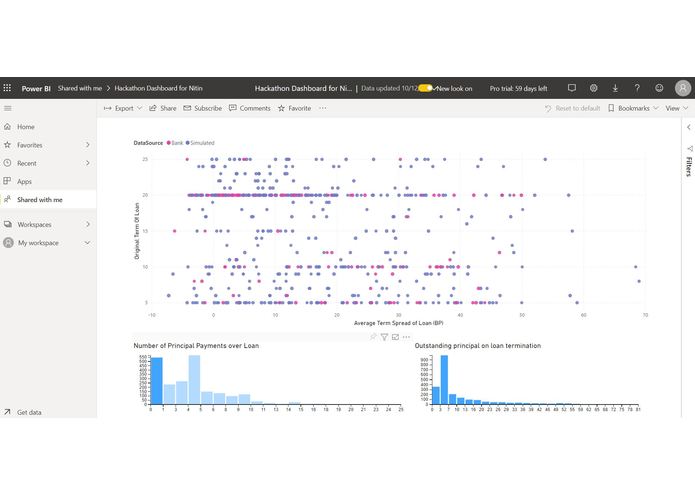Open Workspaces in sidebar
Image resolution: width=695 pixels, height=494 pixels.
(x=48, y=224)
